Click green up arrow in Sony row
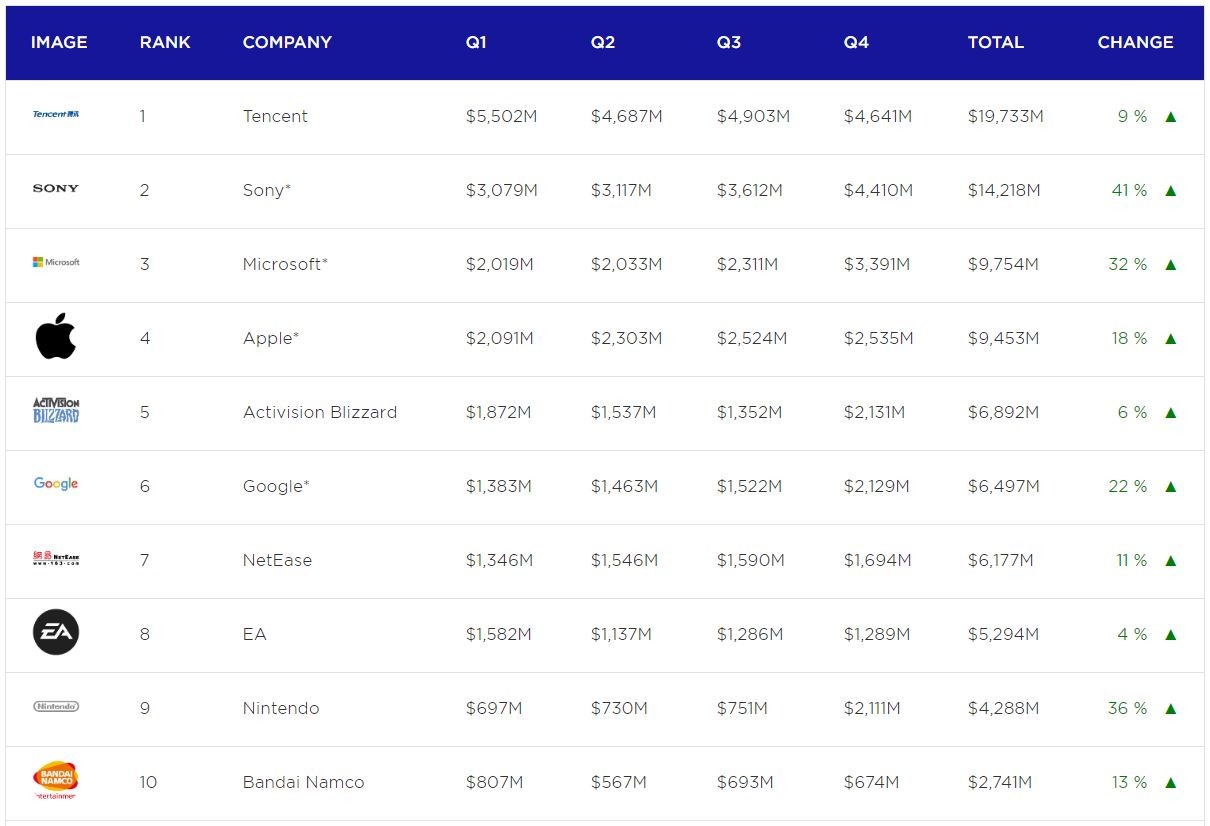Screen dimensions: 1210x826 pos(1170,190)
